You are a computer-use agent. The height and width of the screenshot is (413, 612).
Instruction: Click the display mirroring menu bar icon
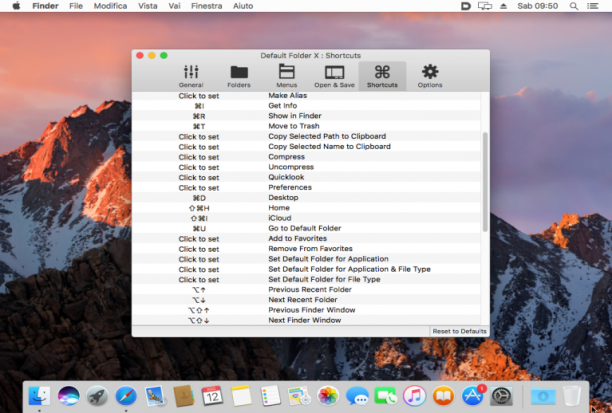[x=485, y=6]
